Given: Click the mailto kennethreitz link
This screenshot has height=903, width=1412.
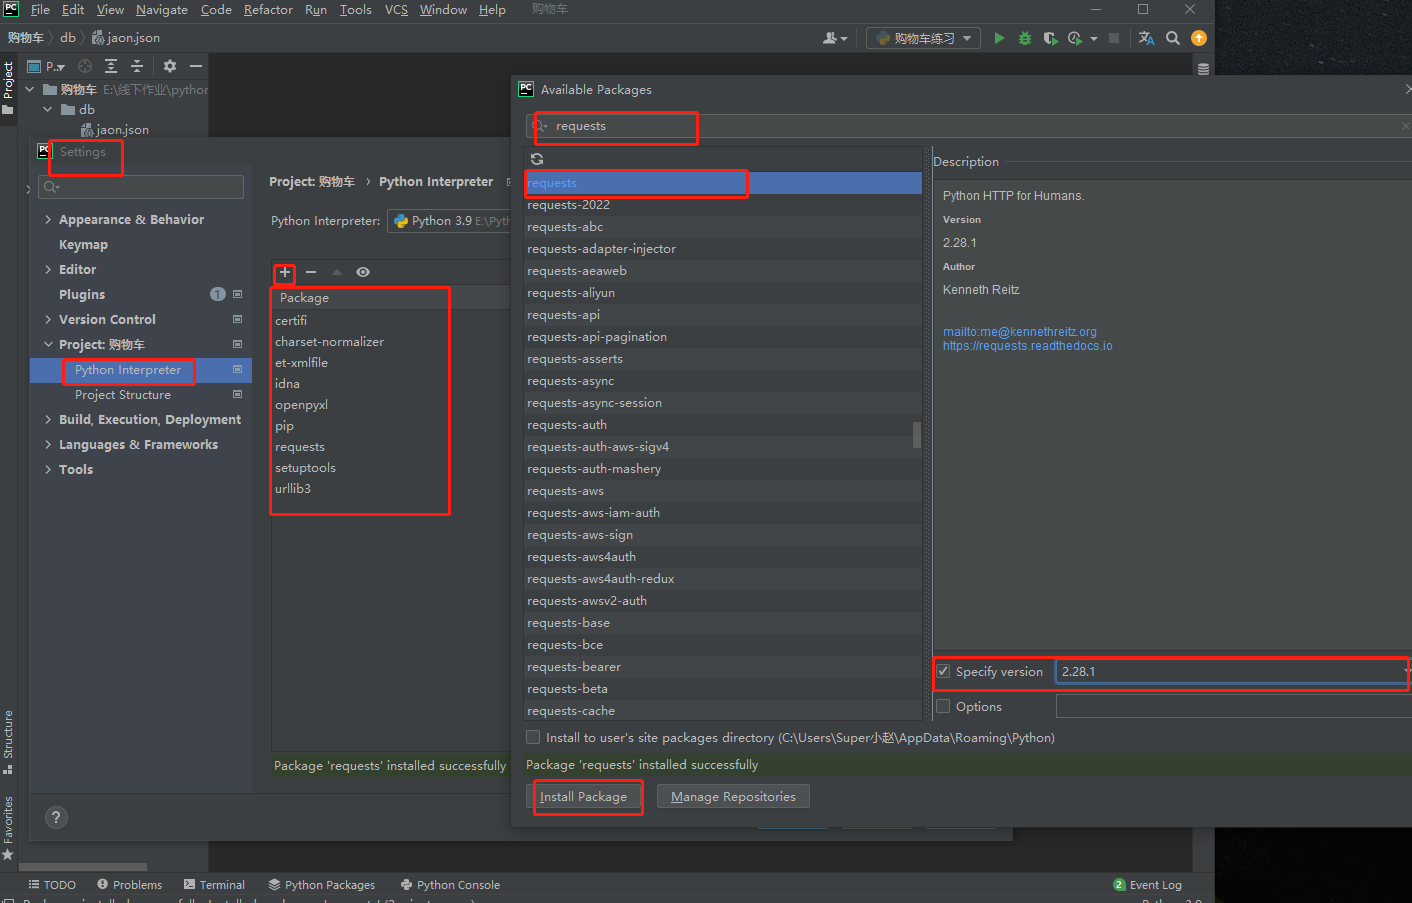Looking at the screenshot, I should tap(1019, 332).
